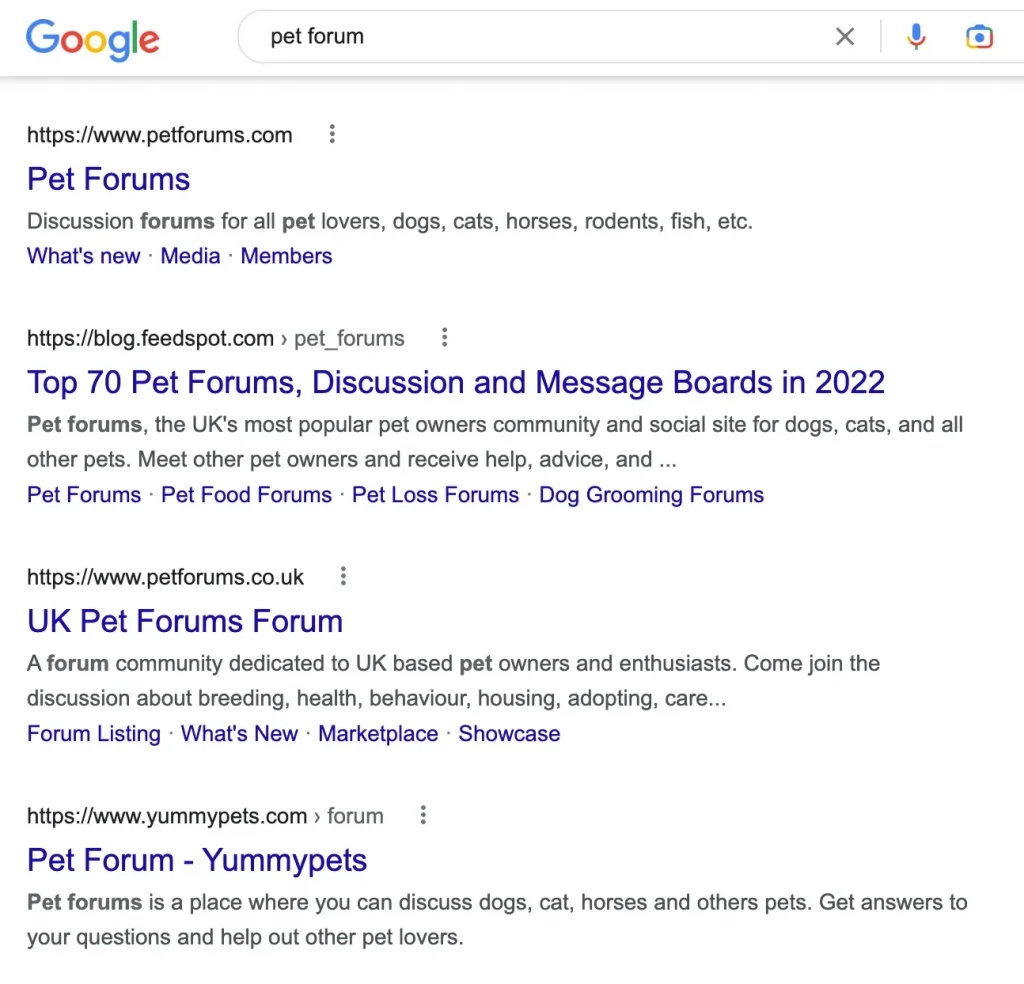The width and height of the screenshot is (1024, 984).
Task: Go to the 'Pet Loss Forums' sitelink
Action: pyautogui.click(x=436, y=495)
